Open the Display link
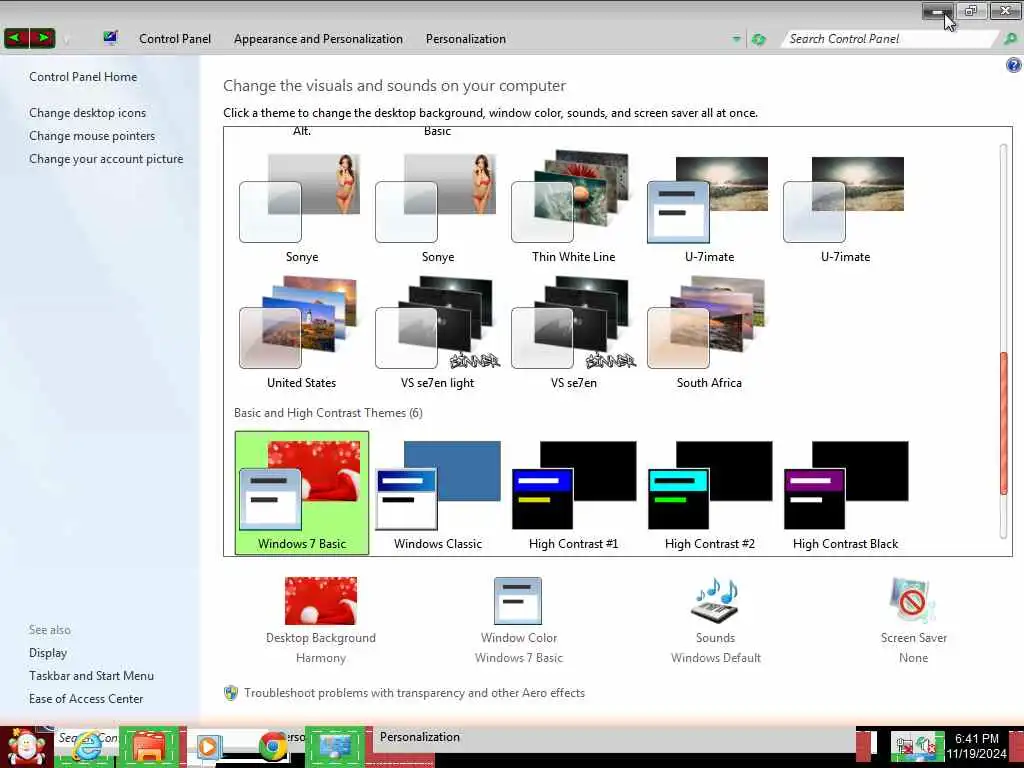 (48, 653)
